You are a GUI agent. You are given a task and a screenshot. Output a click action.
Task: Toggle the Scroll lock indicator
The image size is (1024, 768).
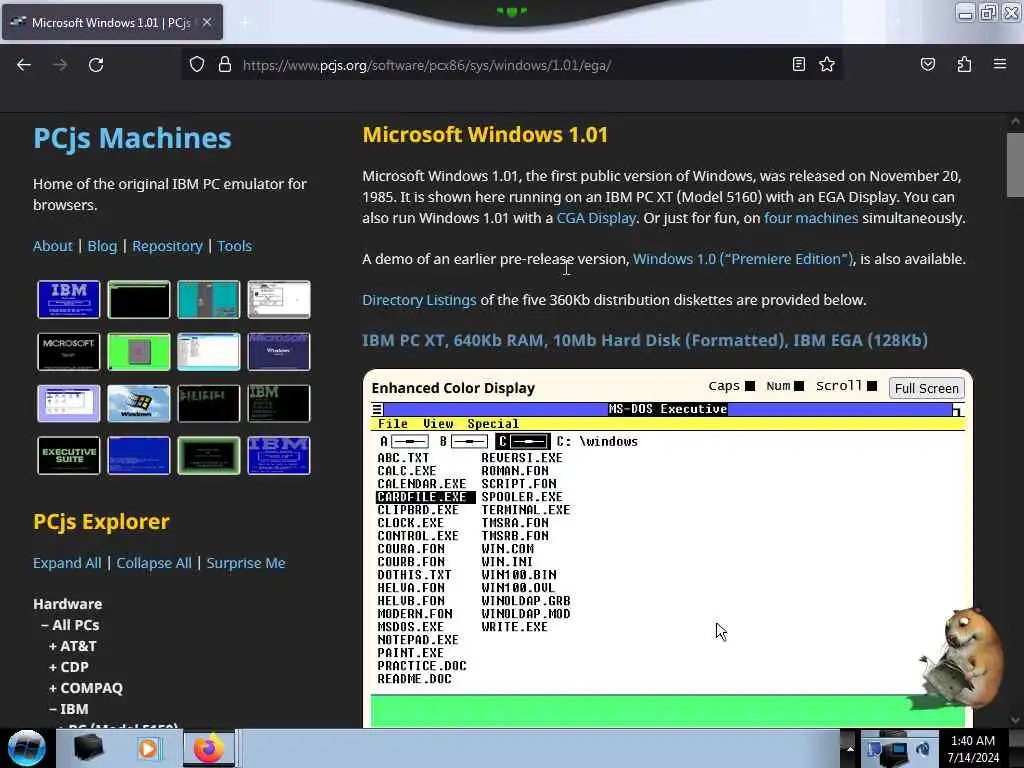click(x=872, y=386)
